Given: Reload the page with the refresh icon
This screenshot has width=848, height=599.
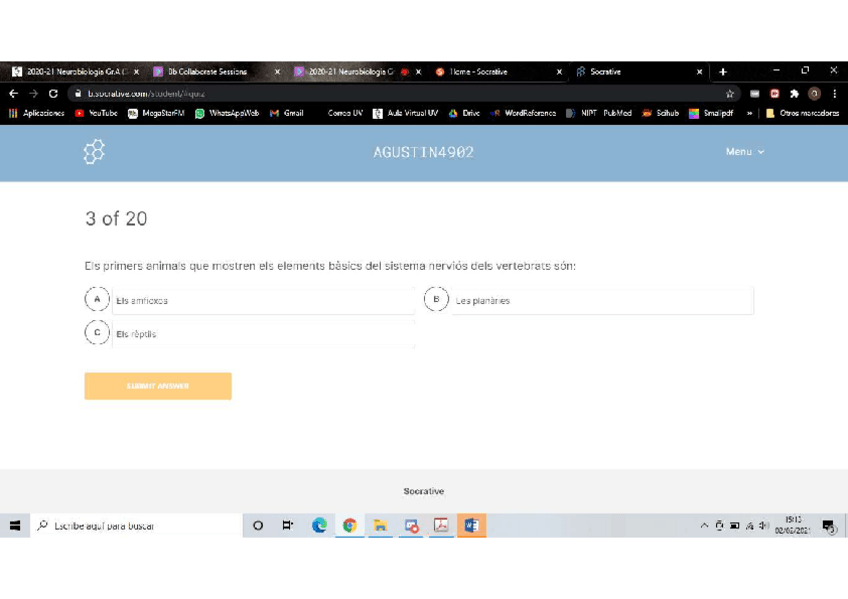Looking at the screenshot, I should pyautogui.click(x=53, y=93).
